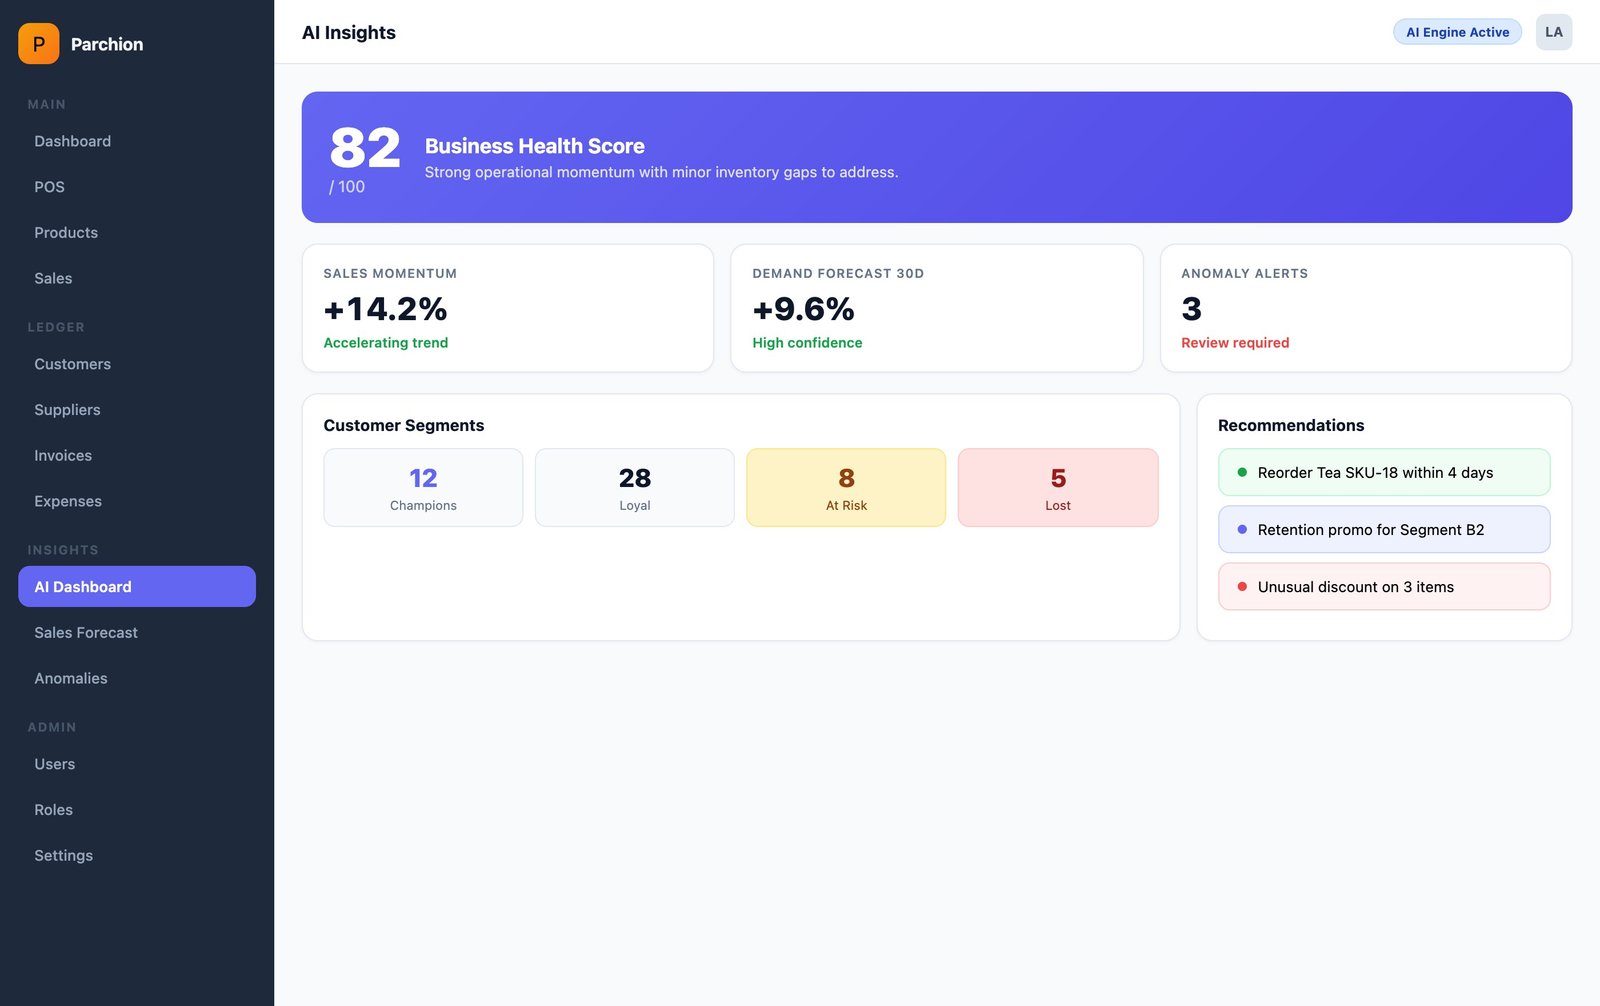Open the Customers ledger
This screenshot has width=1600, height=1006.
(72, 363)
